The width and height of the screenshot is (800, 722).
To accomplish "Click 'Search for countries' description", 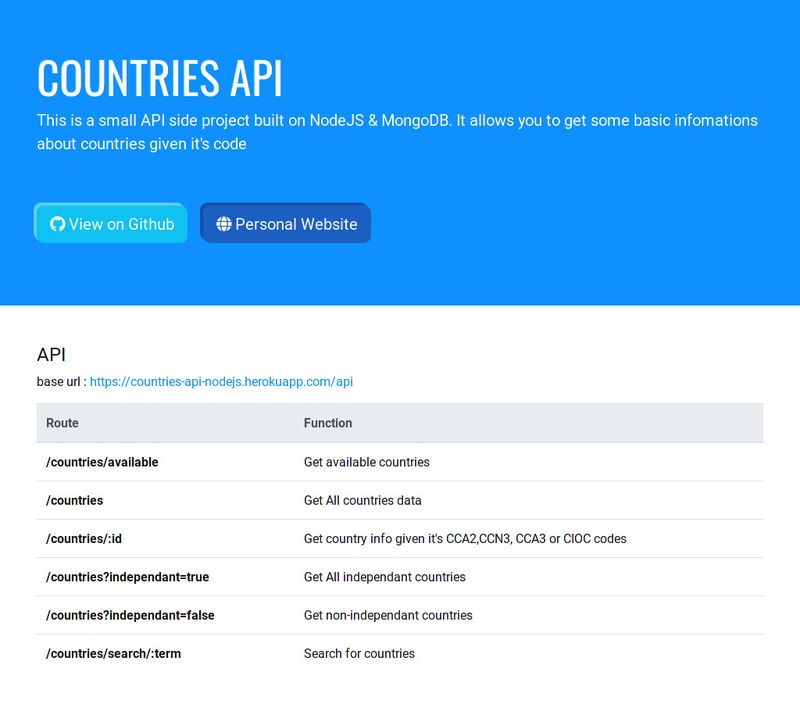I will [x=359, y=653].
